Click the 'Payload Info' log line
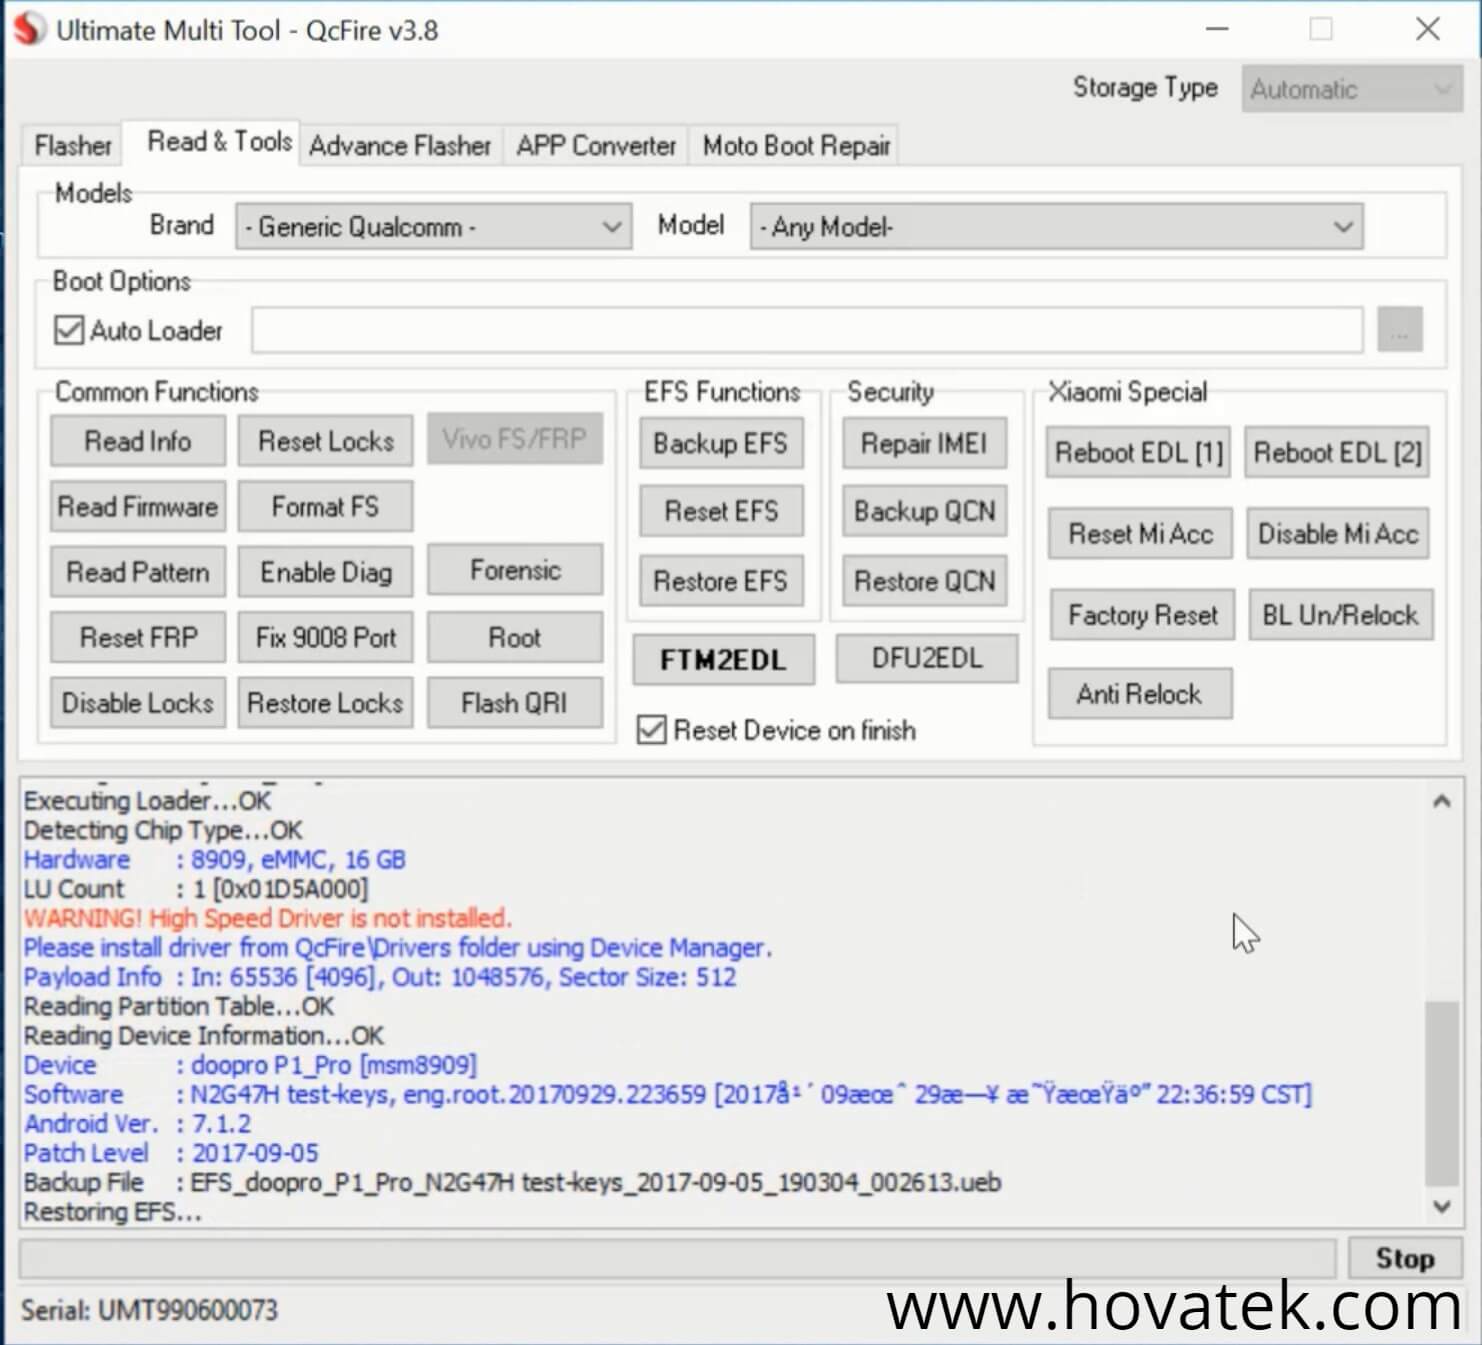1482x1345 pixels. tap(380, 977)
